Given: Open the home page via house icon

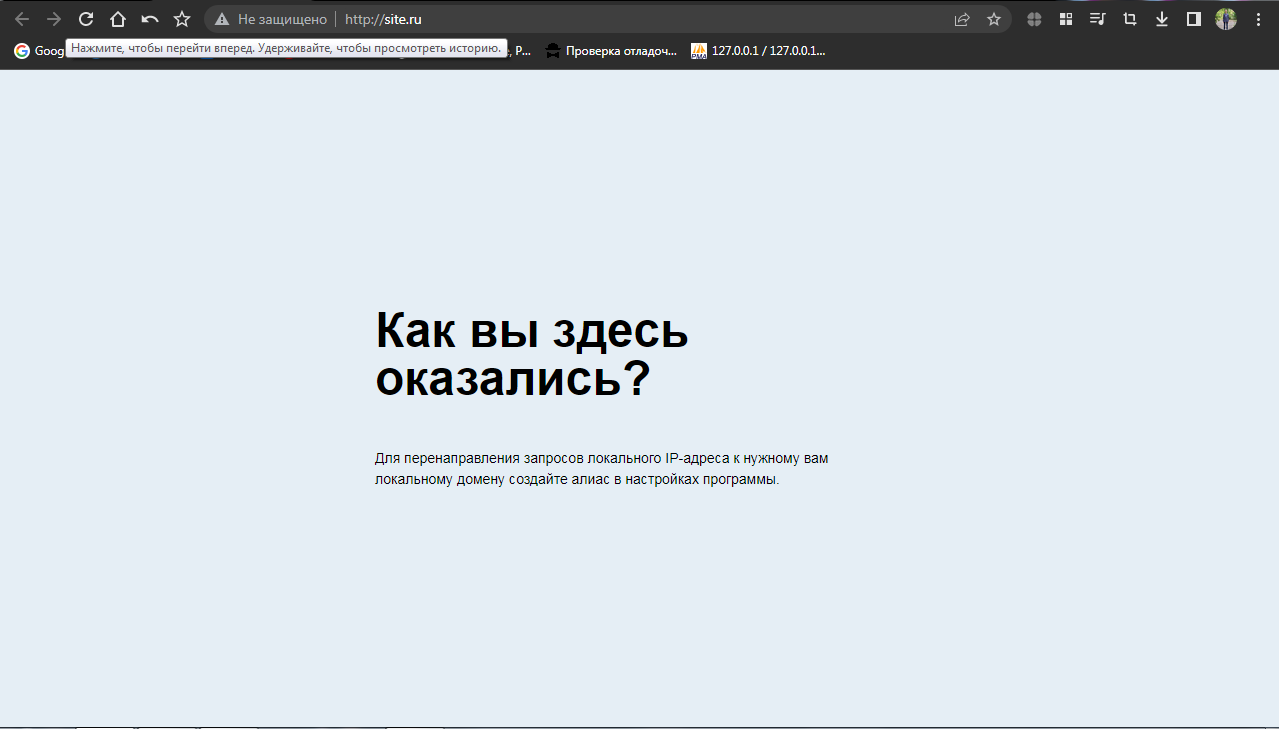Looking at the screenshot, I should [118, 19].
